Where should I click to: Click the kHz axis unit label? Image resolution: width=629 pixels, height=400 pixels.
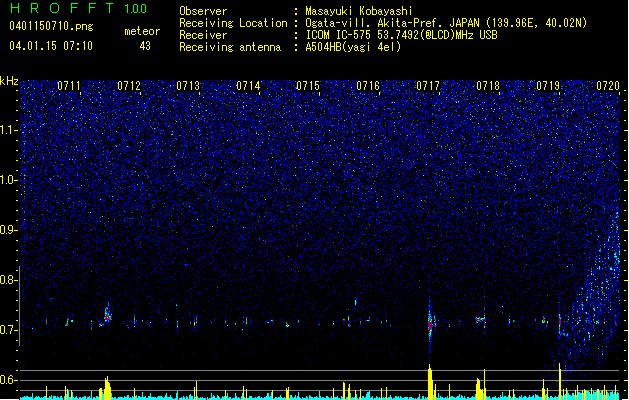pos(9,81)
